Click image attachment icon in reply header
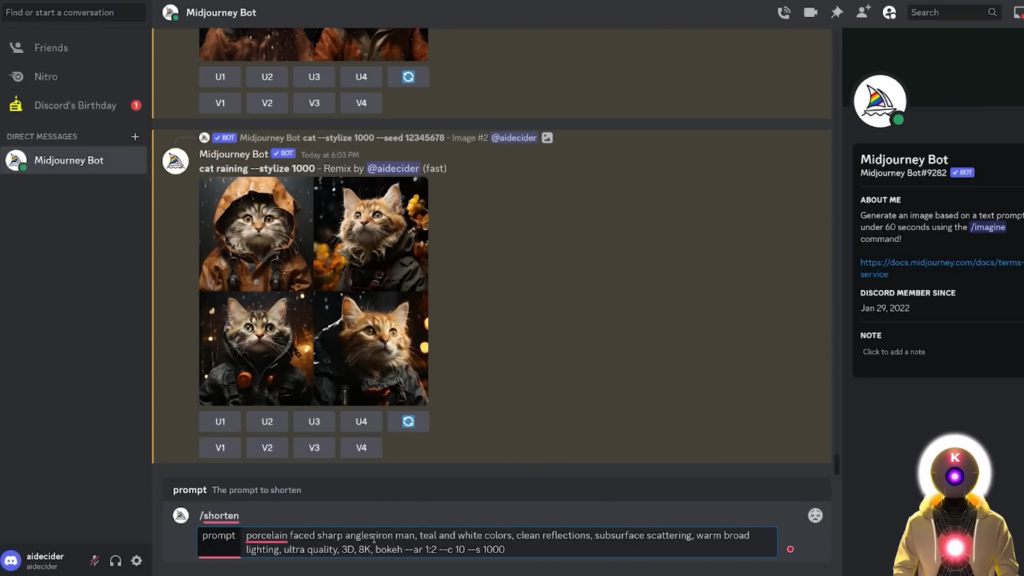Viewport: 1024px width, 576px height. click(547, 138)
